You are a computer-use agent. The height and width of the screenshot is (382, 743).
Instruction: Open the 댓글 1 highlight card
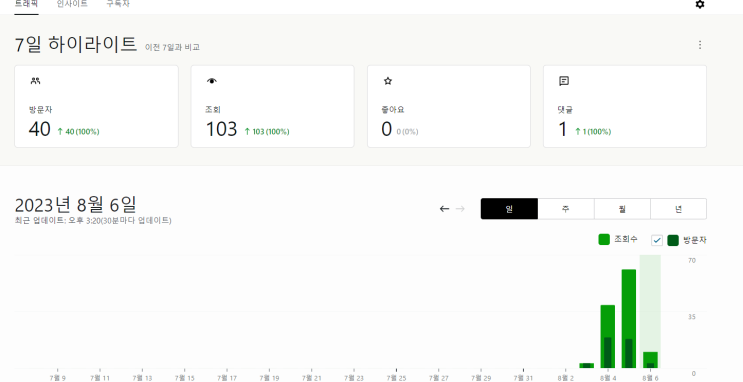[x=625, y=107]
